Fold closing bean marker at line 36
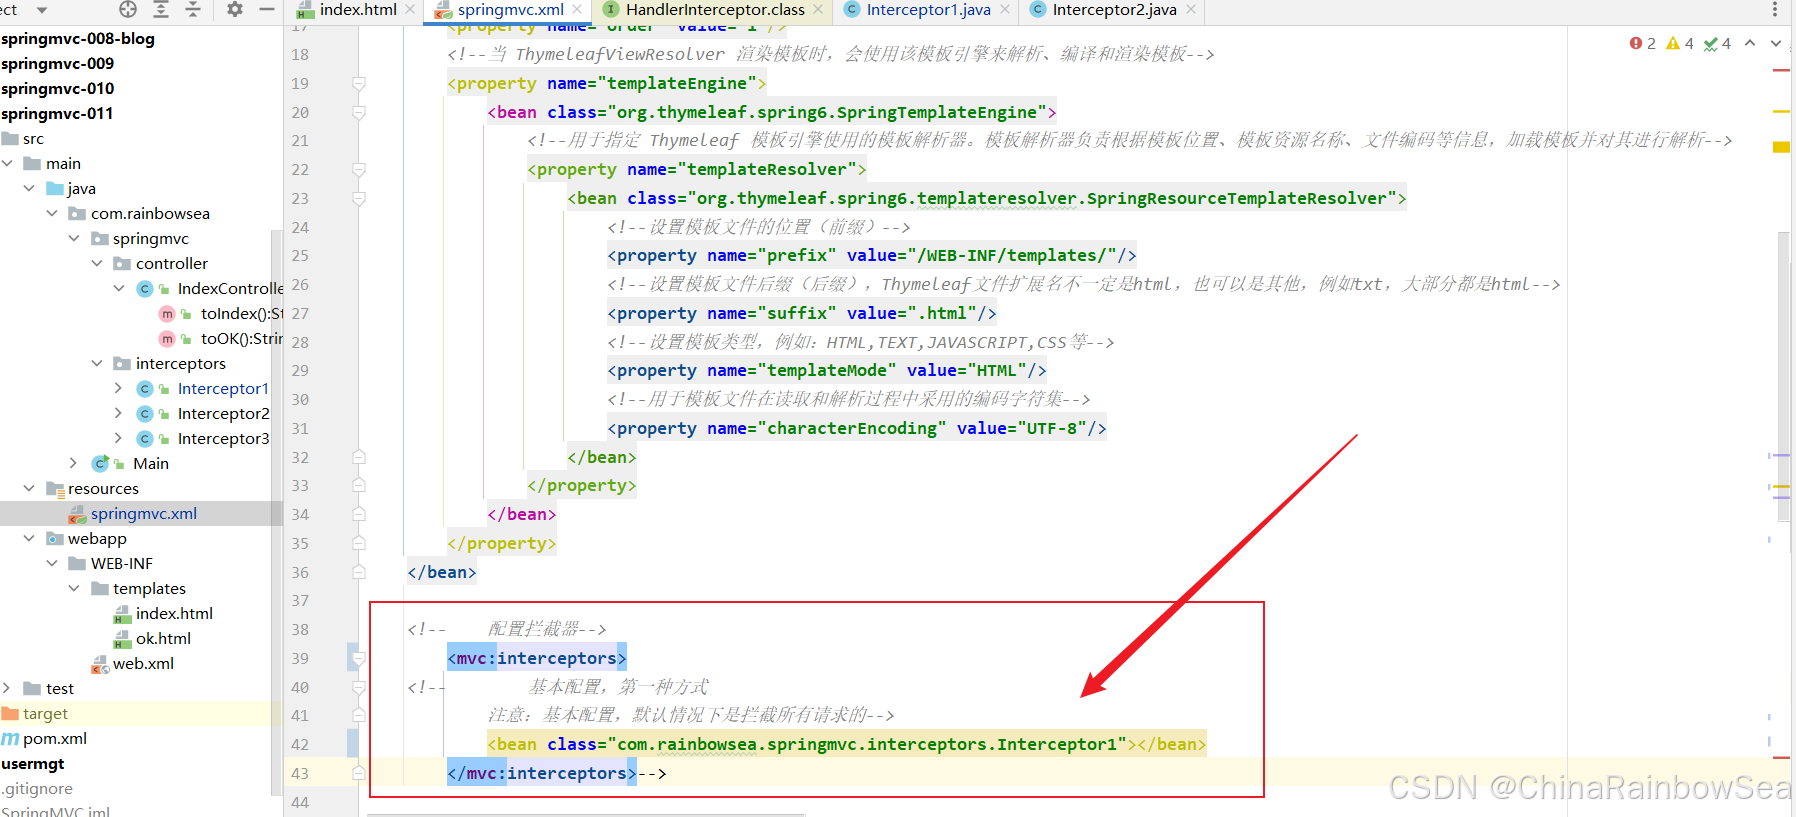This screenshot has width=1796, height=817. point(359,572)
